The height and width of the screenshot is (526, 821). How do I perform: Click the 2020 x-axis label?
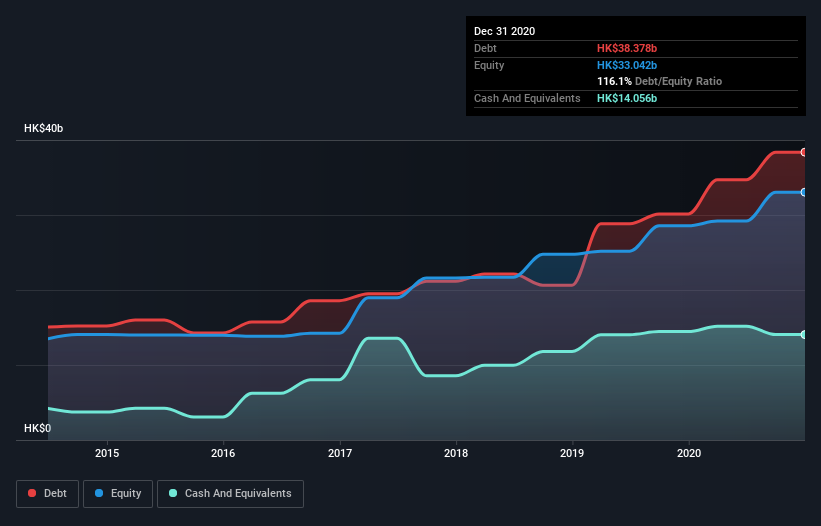pos(689,453)
